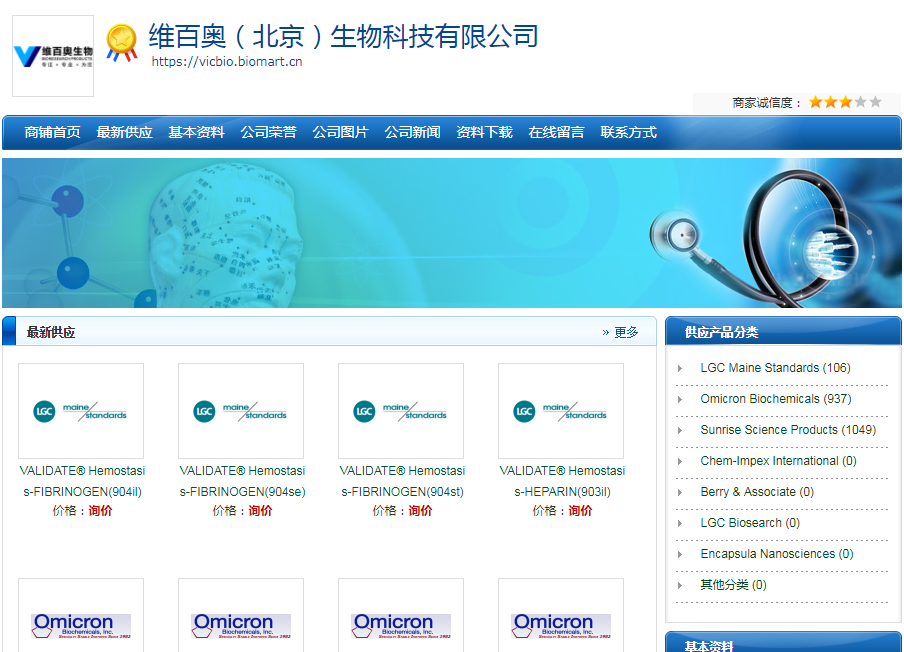Viewport: 904px width, 652px height.
Task: Open the 在线留言 menu item
Action: click(x=557, y=131)
